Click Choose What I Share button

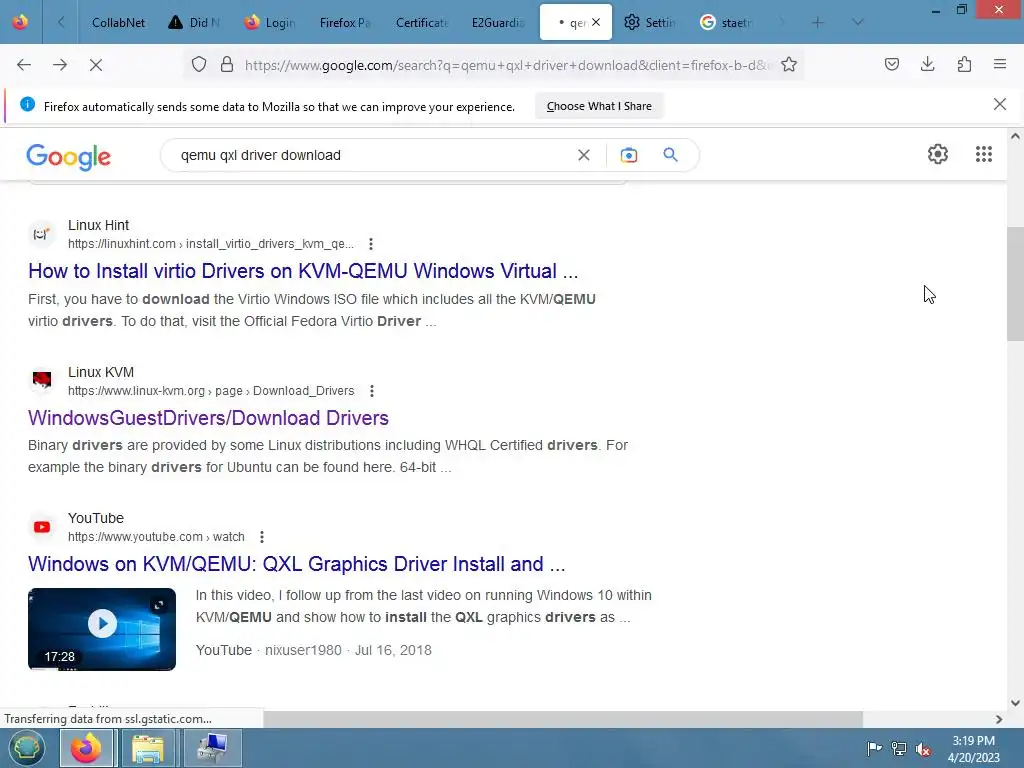click(x=599, y=106)
